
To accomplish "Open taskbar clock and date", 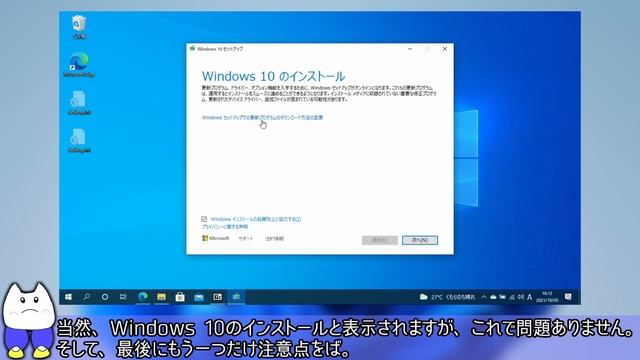I will coord(547,297).
